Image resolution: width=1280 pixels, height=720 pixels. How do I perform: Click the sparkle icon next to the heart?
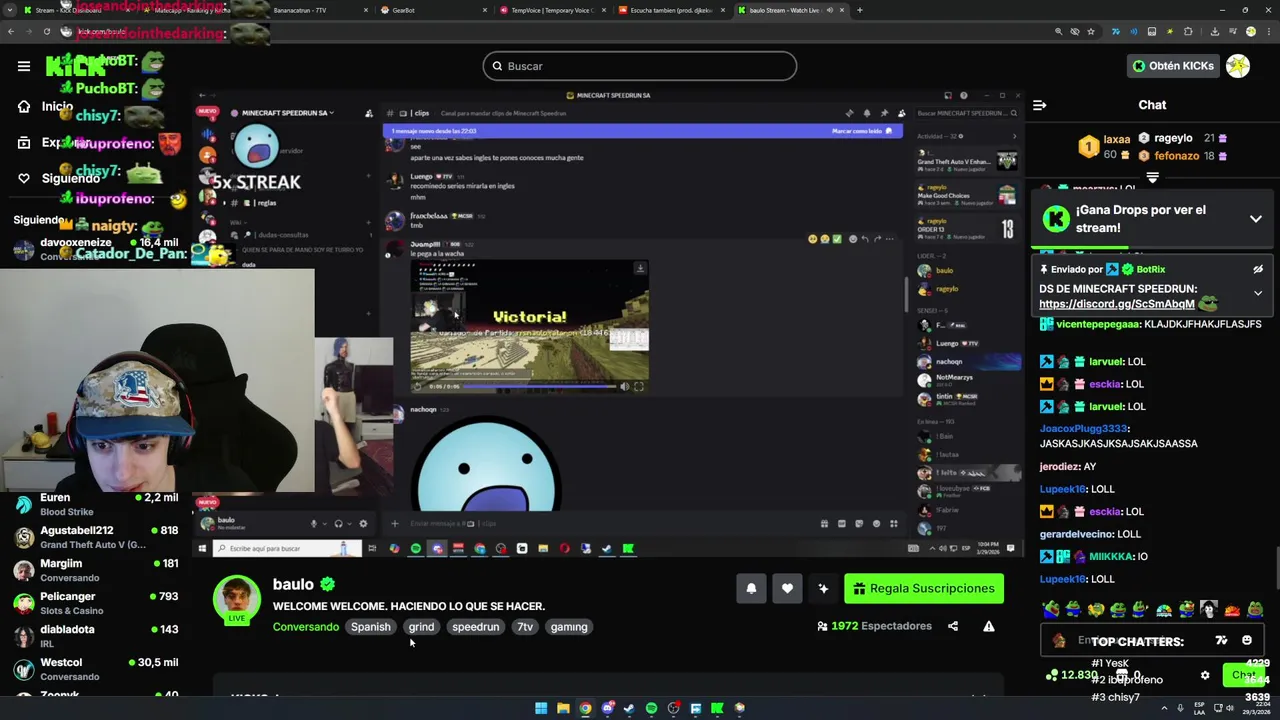coord(823,588)
